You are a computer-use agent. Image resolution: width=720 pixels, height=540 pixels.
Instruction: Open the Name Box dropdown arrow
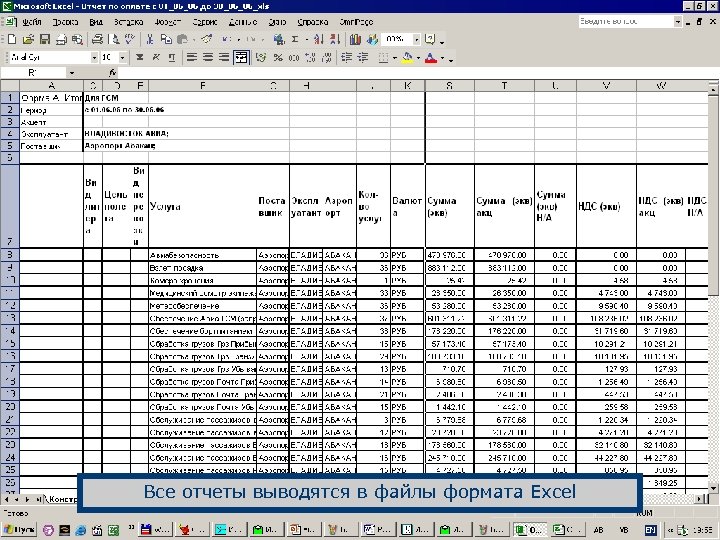[x=71, y=73]
